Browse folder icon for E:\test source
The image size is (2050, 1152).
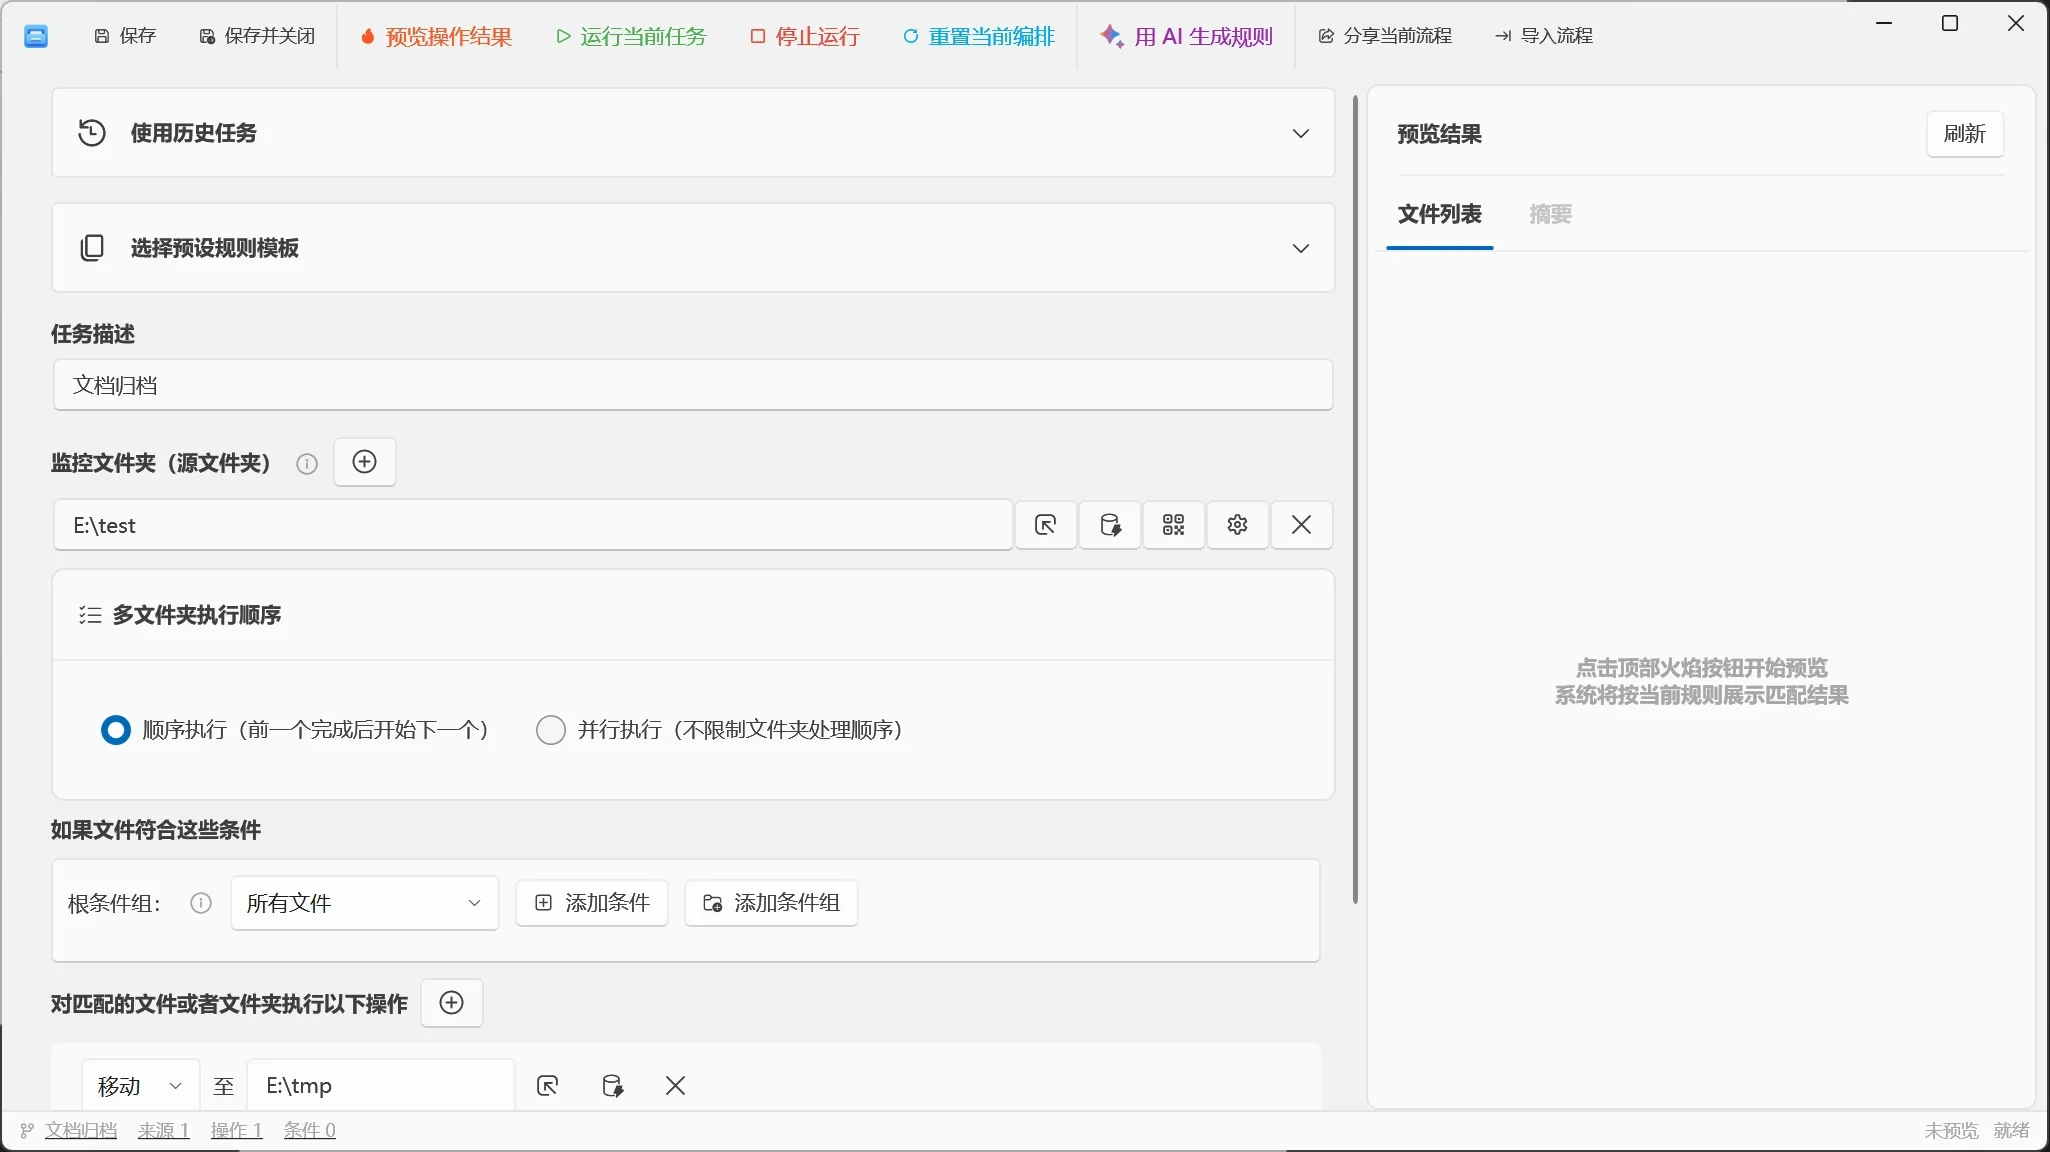point(1046,525)
